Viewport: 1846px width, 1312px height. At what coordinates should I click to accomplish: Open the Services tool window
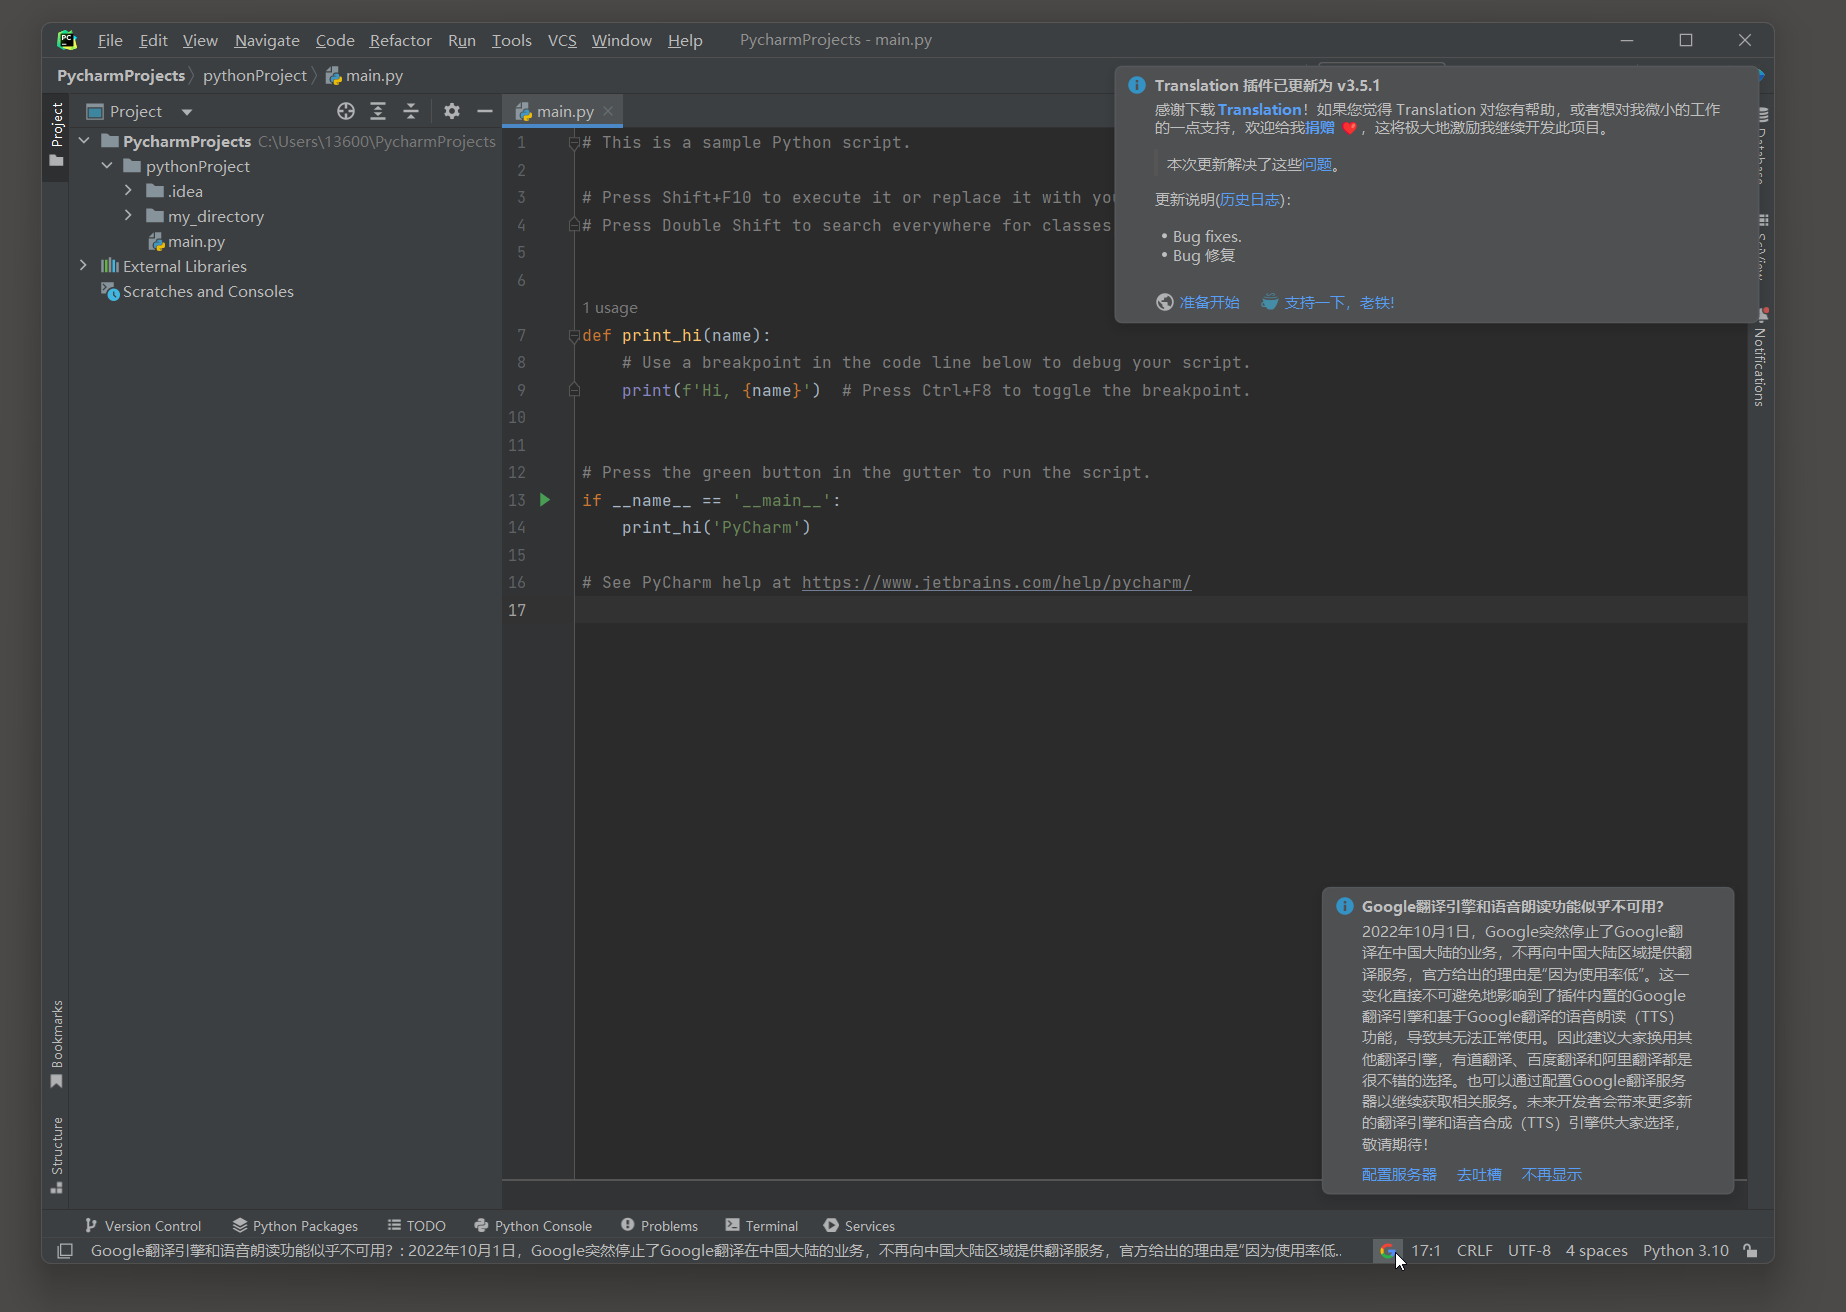click(859, 1226)
